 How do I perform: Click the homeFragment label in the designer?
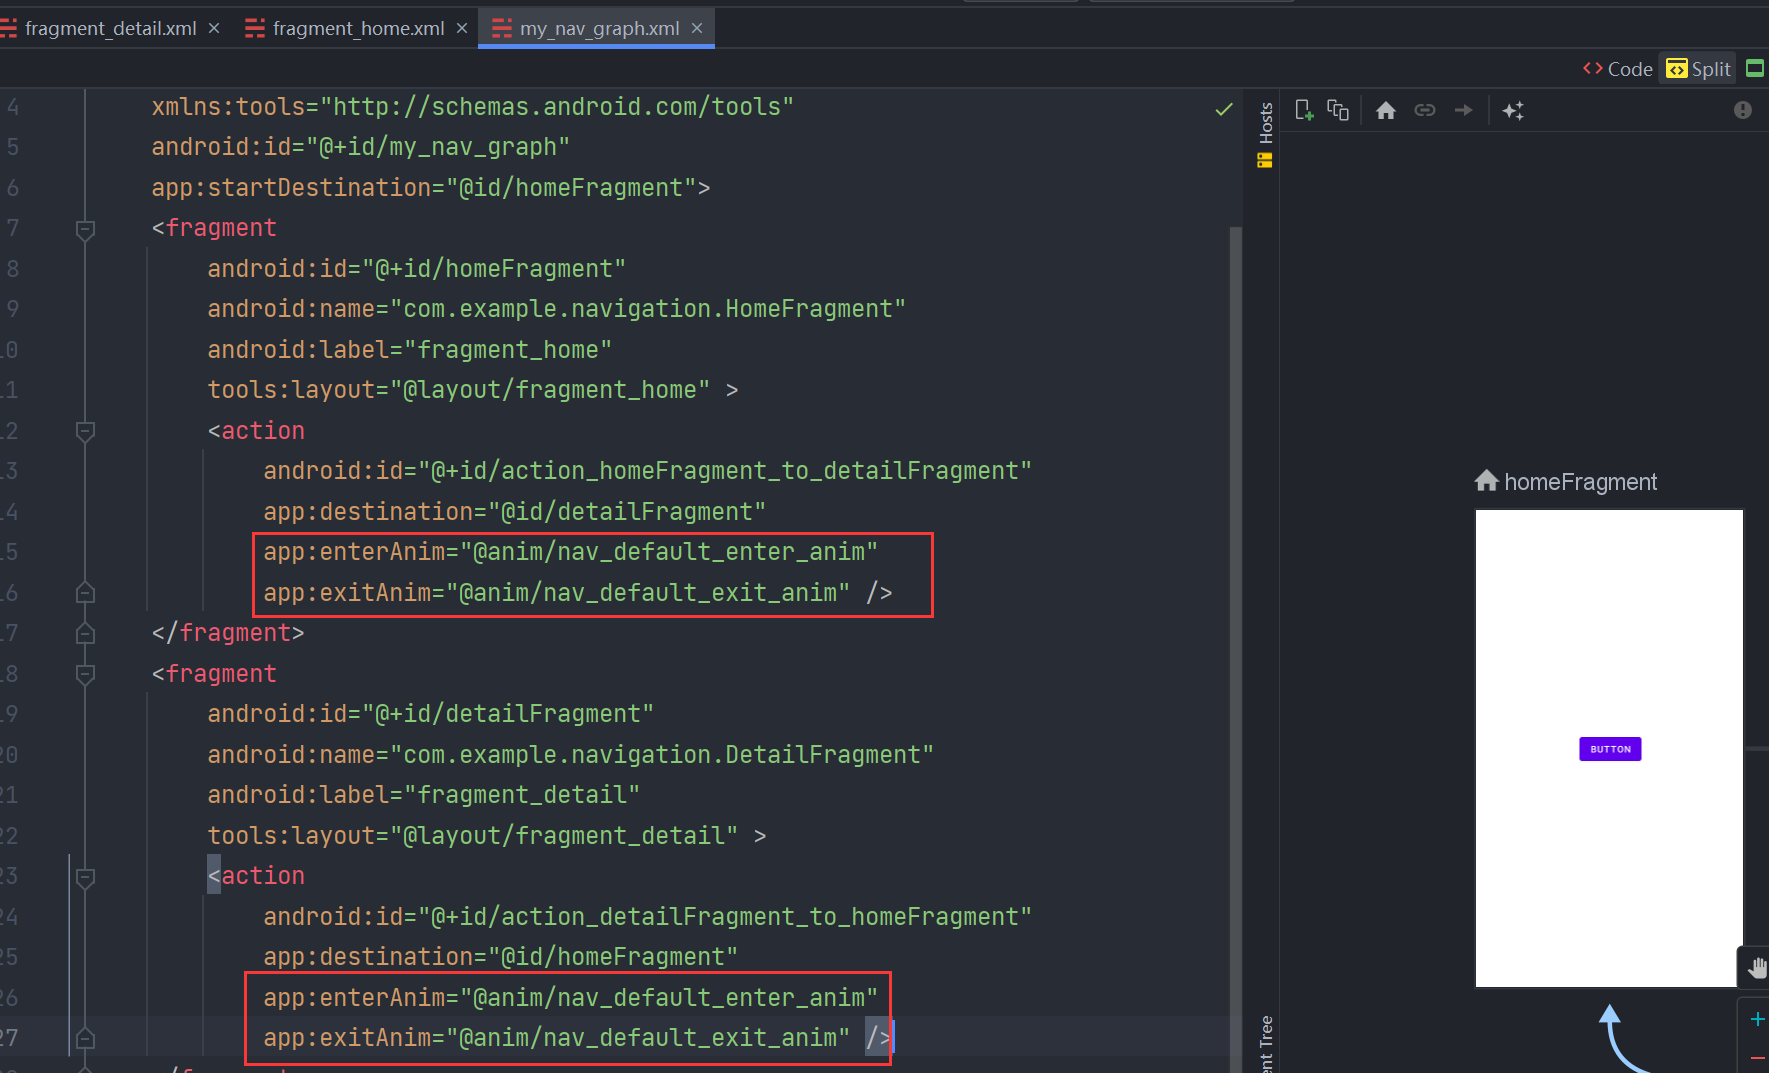(x=1580, y=482)
